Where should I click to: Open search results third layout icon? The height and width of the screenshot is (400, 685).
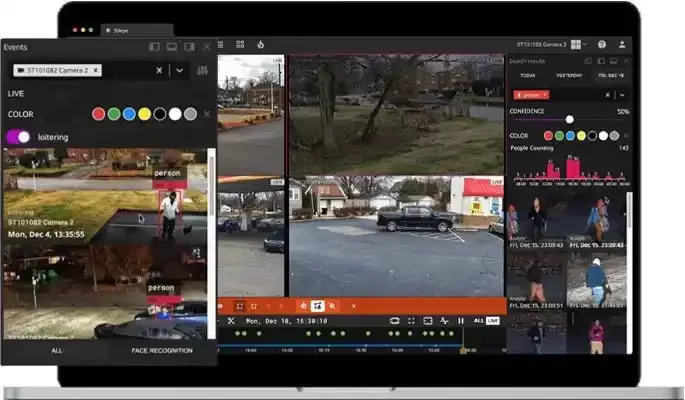click(x=614, y=61)
